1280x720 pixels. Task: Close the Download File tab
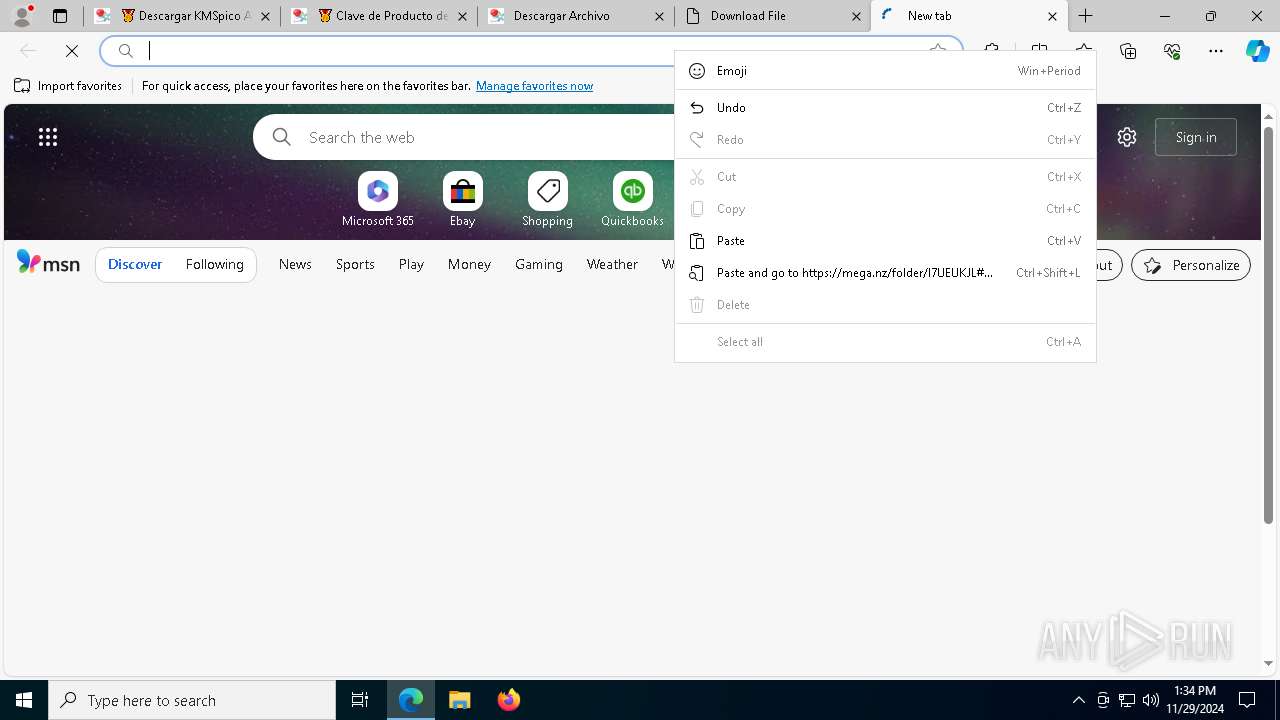[856, 16]
